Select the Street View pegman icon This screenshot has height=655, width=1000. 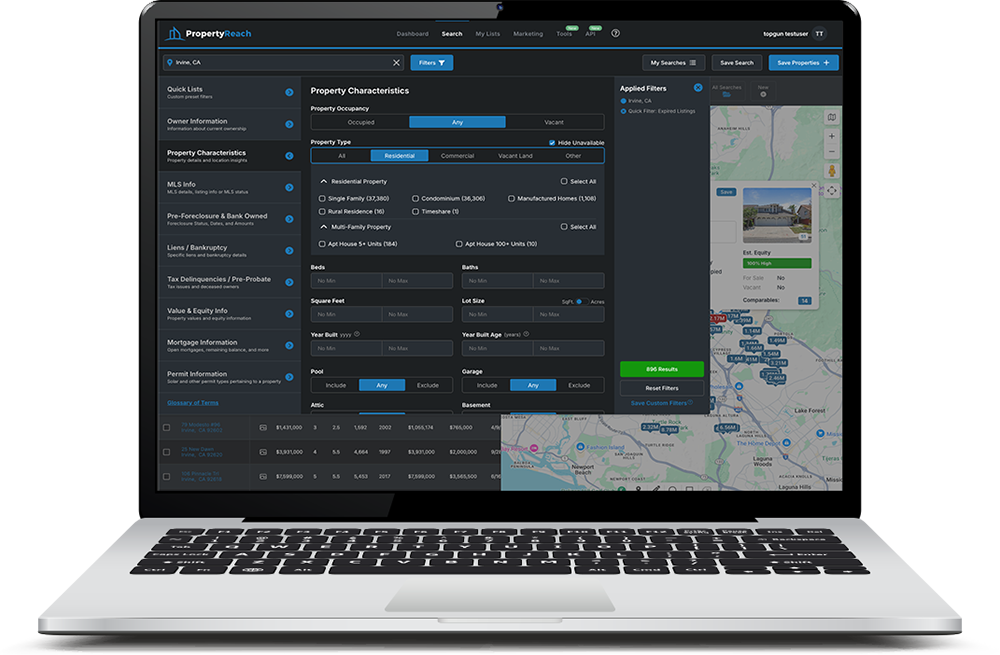coord(832,171)
